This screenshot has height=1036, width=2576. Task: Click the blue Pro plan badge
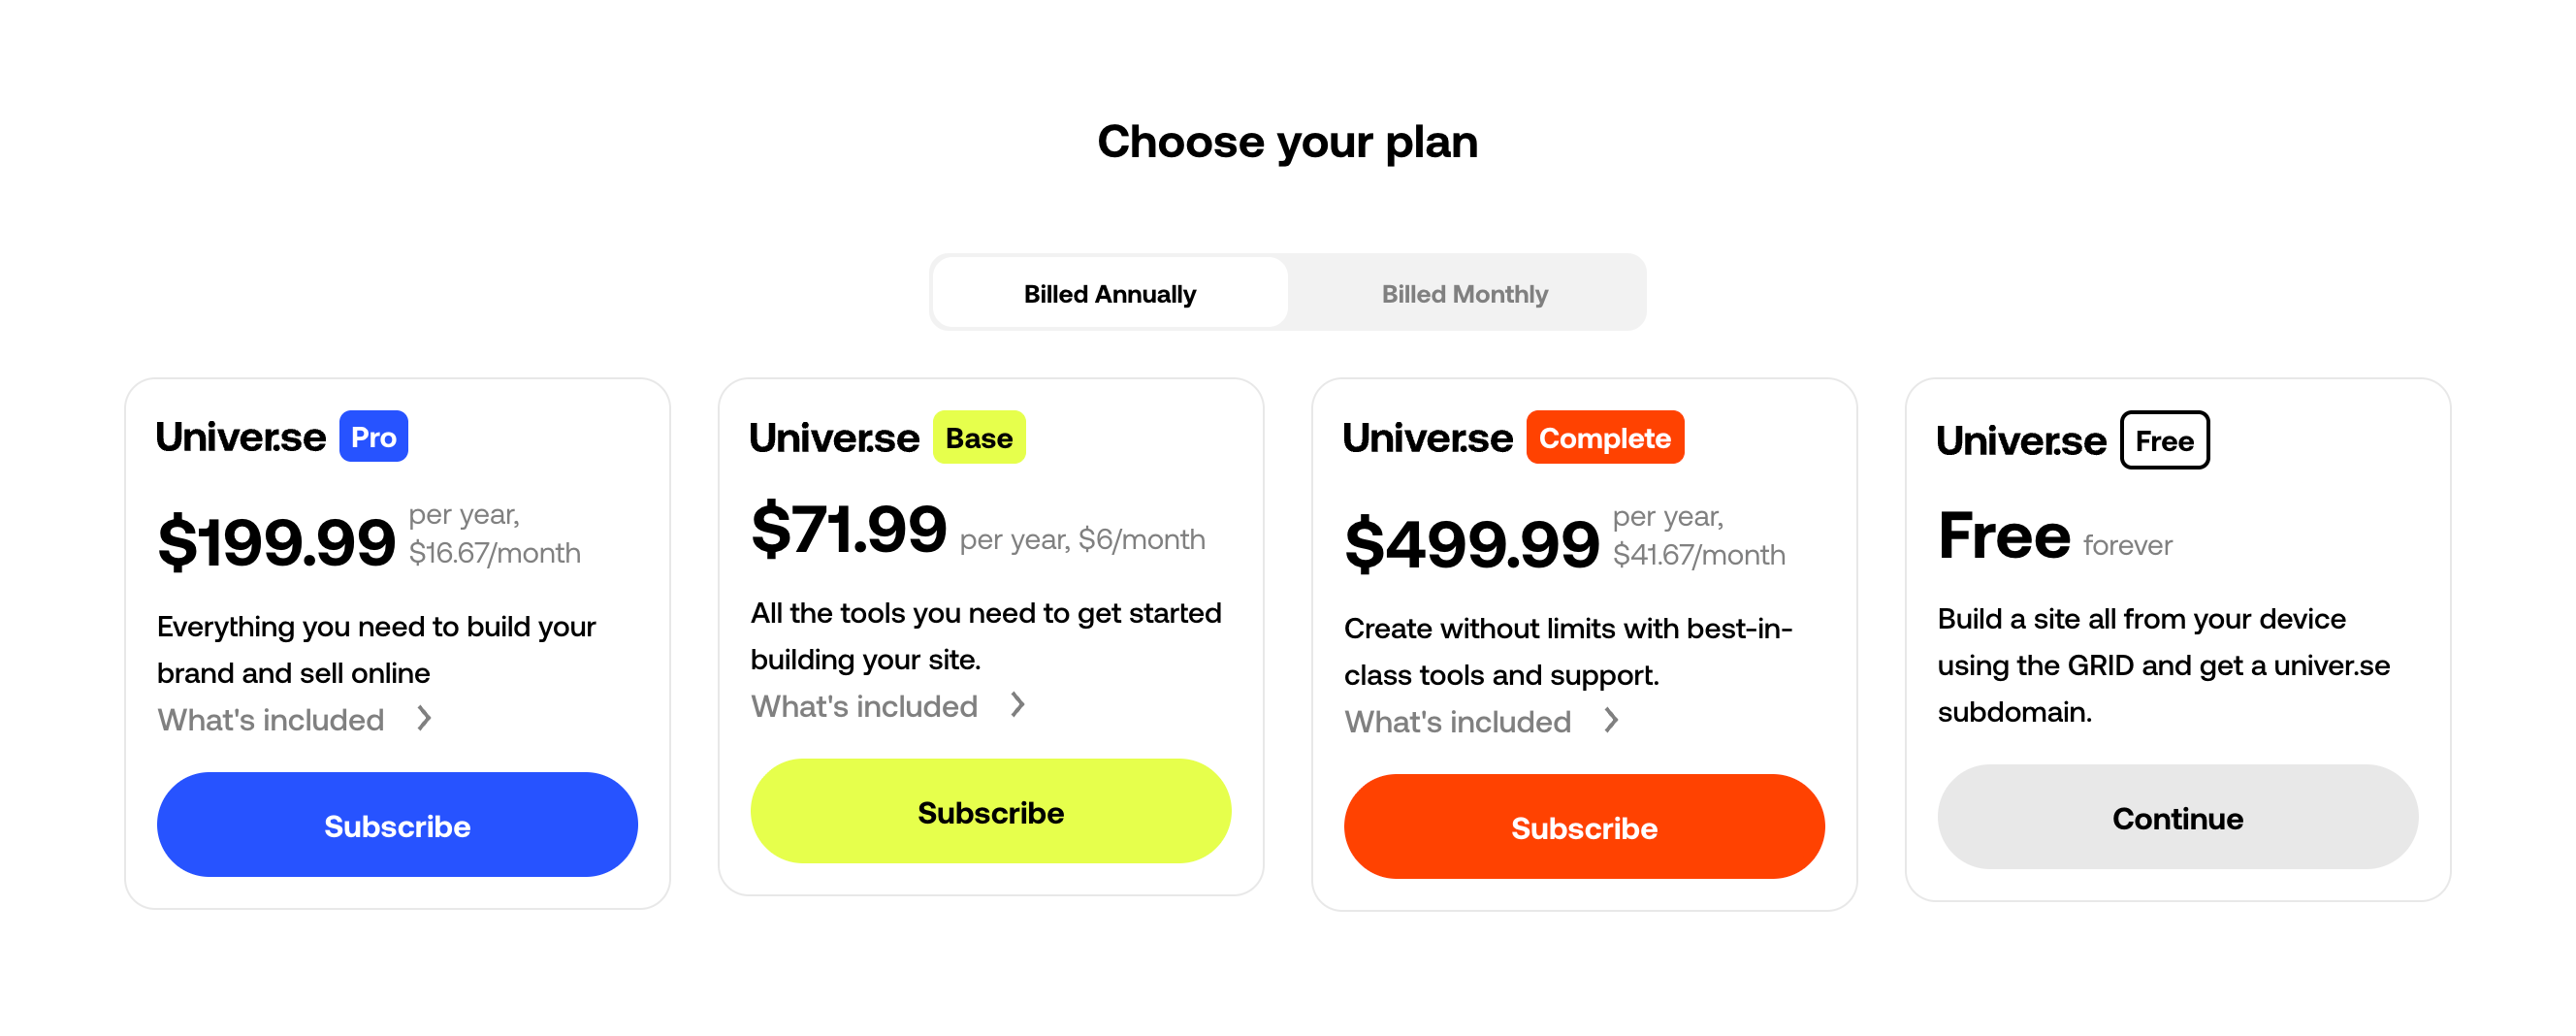tap(373, 437)
